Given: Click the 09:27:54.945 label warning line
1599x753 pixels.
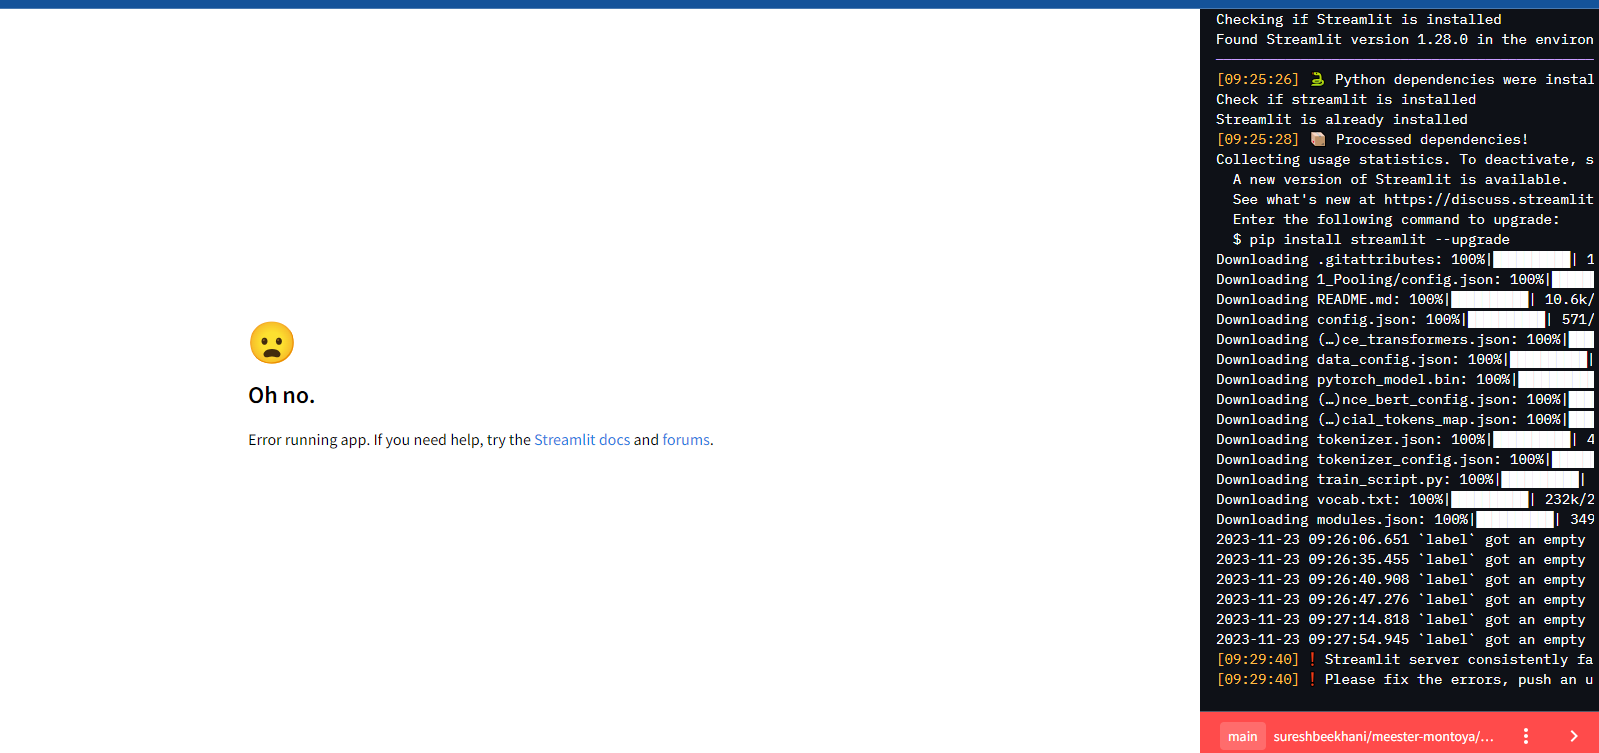Looking at the screenshot, I should (1401, 639).
